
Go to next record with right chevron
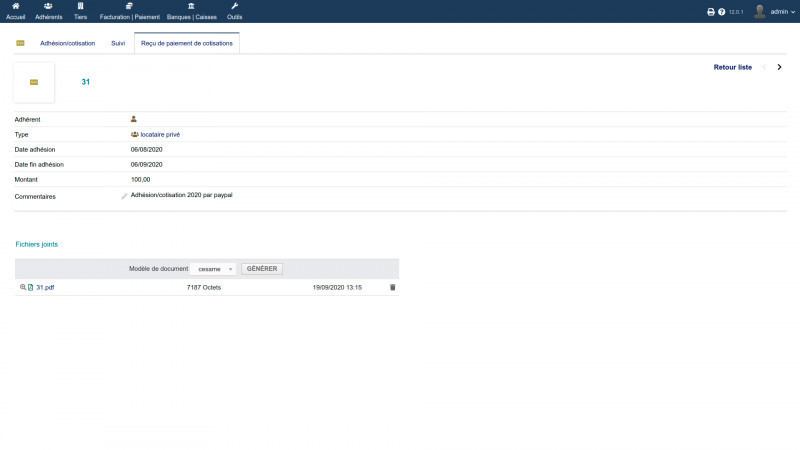[779, 67]
